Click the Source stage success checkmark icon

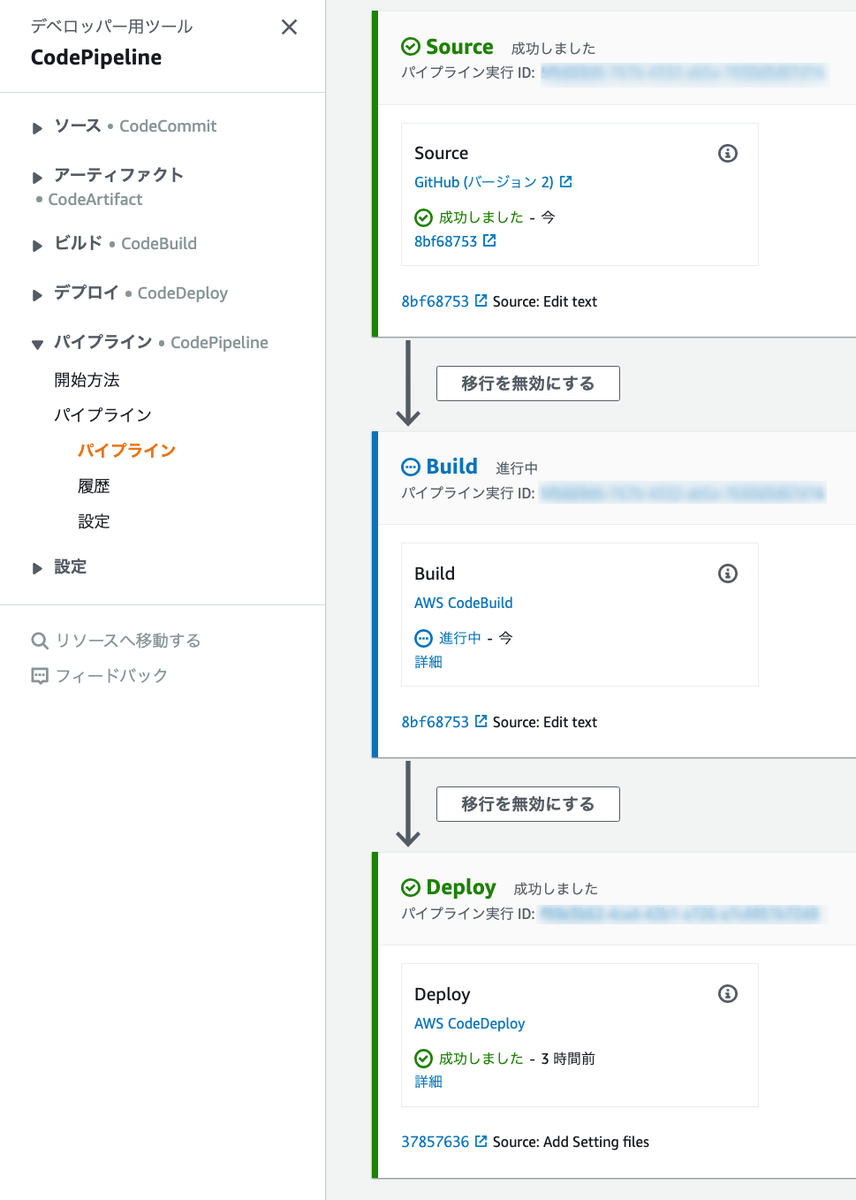coord(410,47)
